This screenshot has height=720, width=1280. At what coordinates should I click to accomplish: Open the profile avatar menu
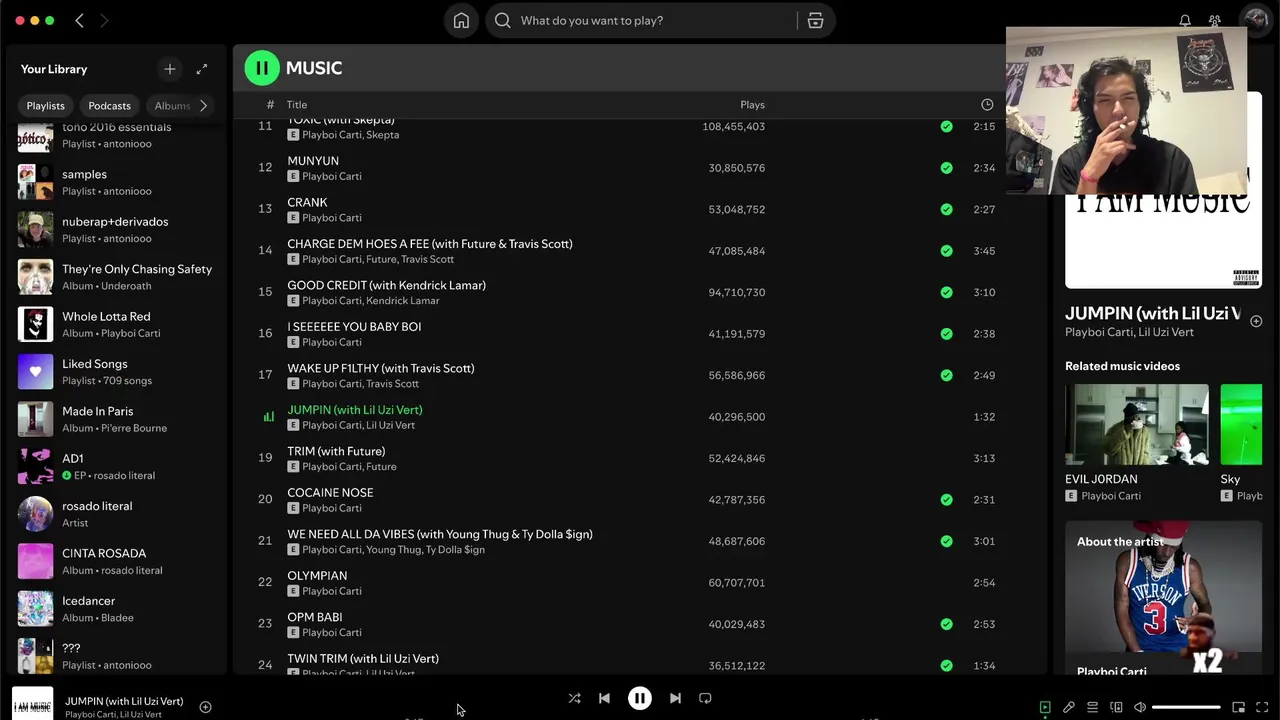1254,20
